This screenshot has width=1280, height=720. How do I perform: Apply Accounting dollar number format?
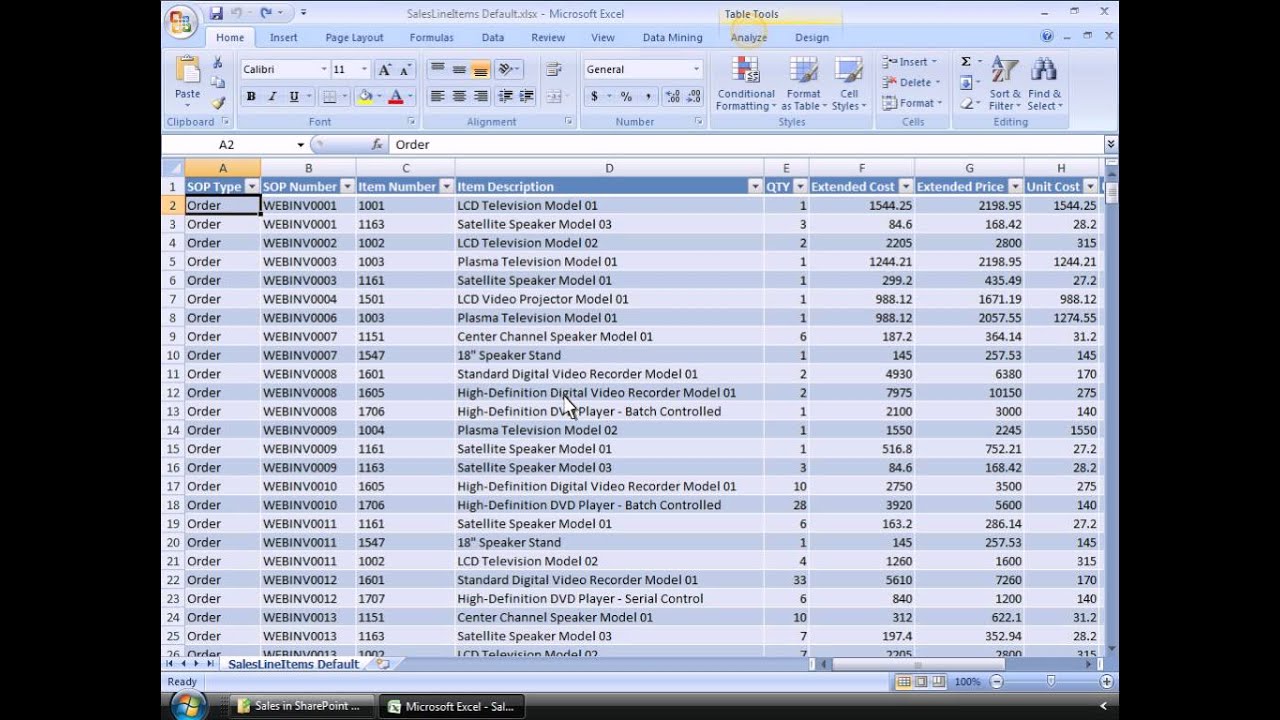pyautogui.click(x=595, y=97)
